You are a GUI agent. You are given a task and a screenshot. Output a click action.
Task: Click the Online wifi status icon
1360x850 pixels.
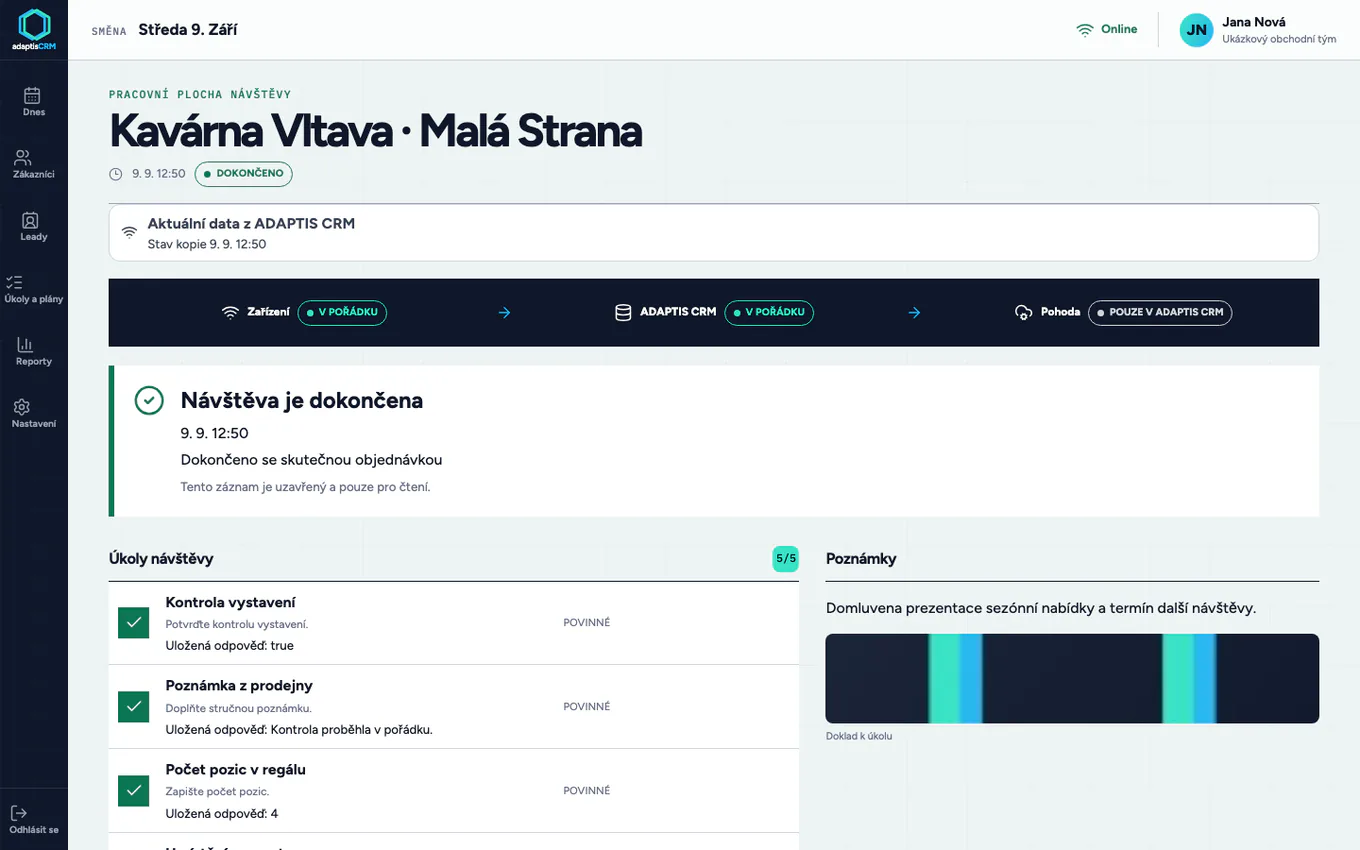click(x=1085, y=30)
